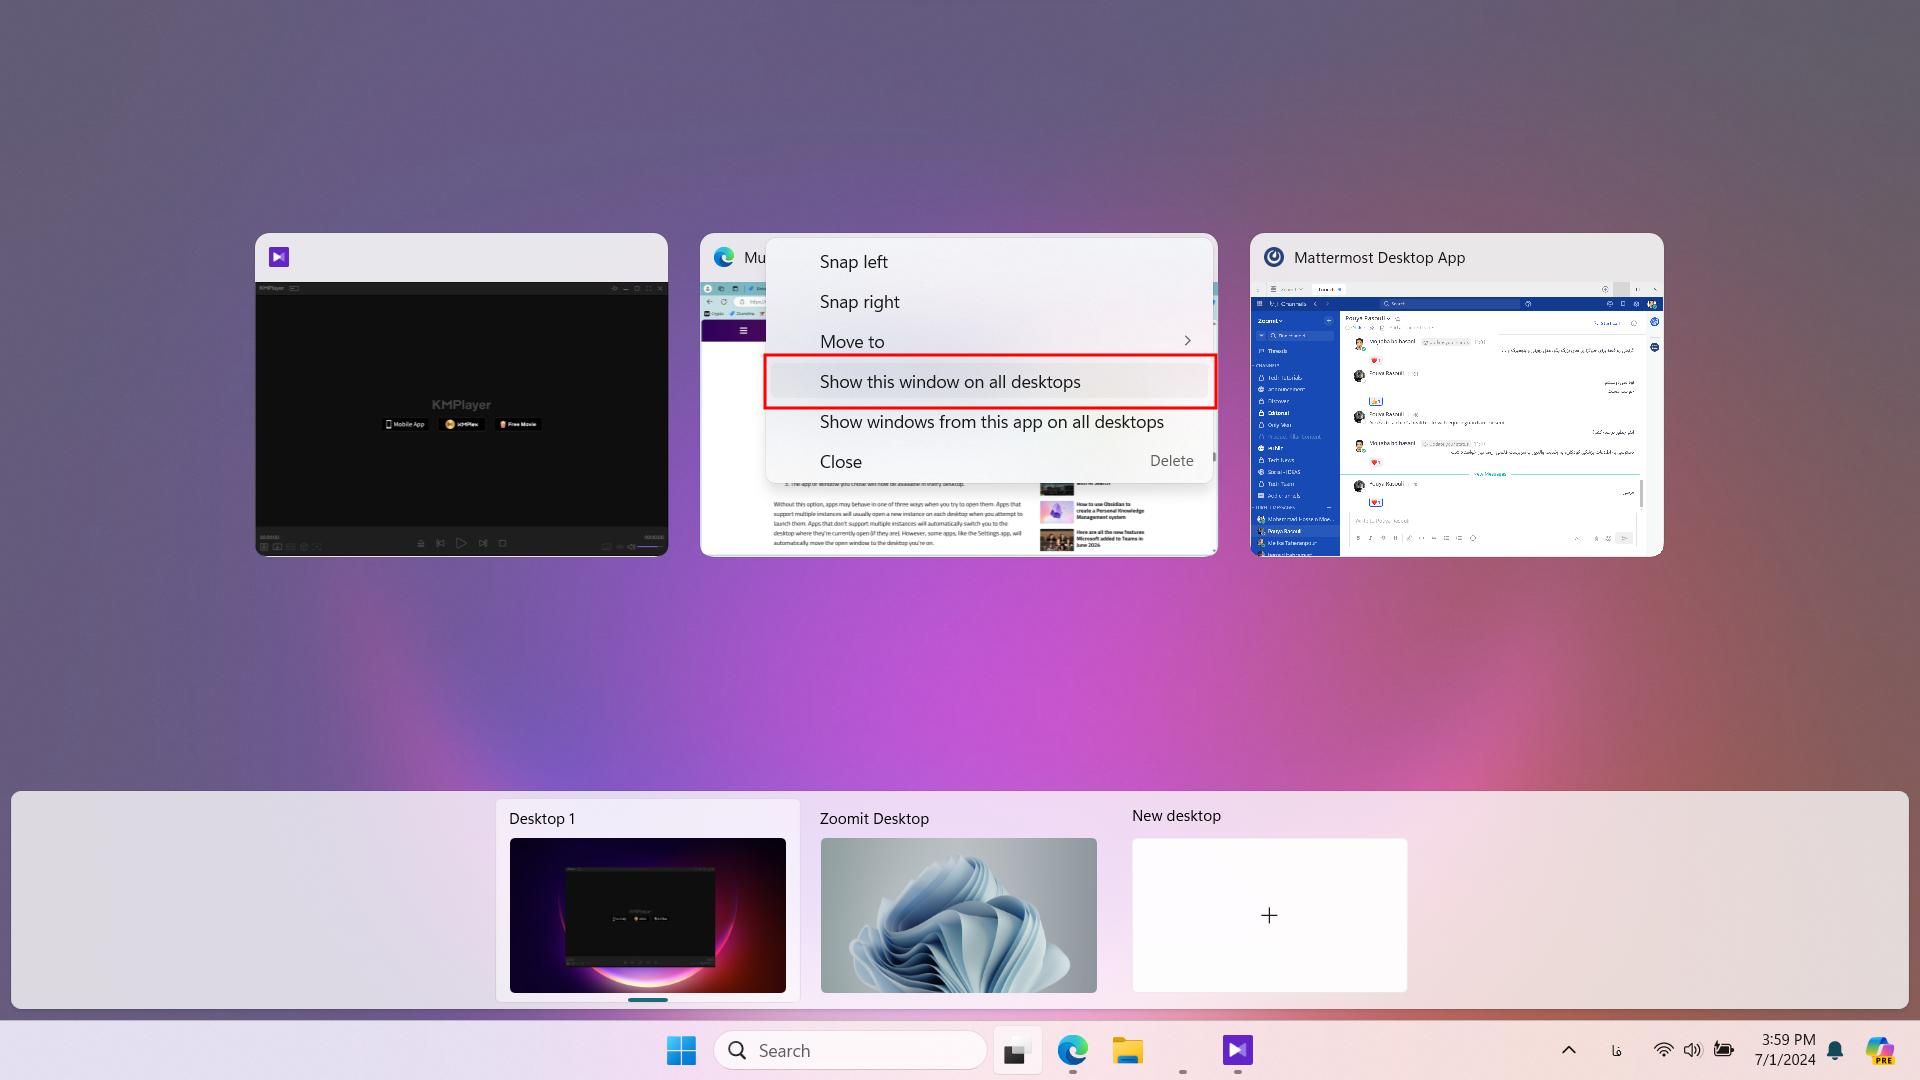The image size is (1920, 1080).
Task: Expand Move to submenu with arrow
Action: (1184, 340)
